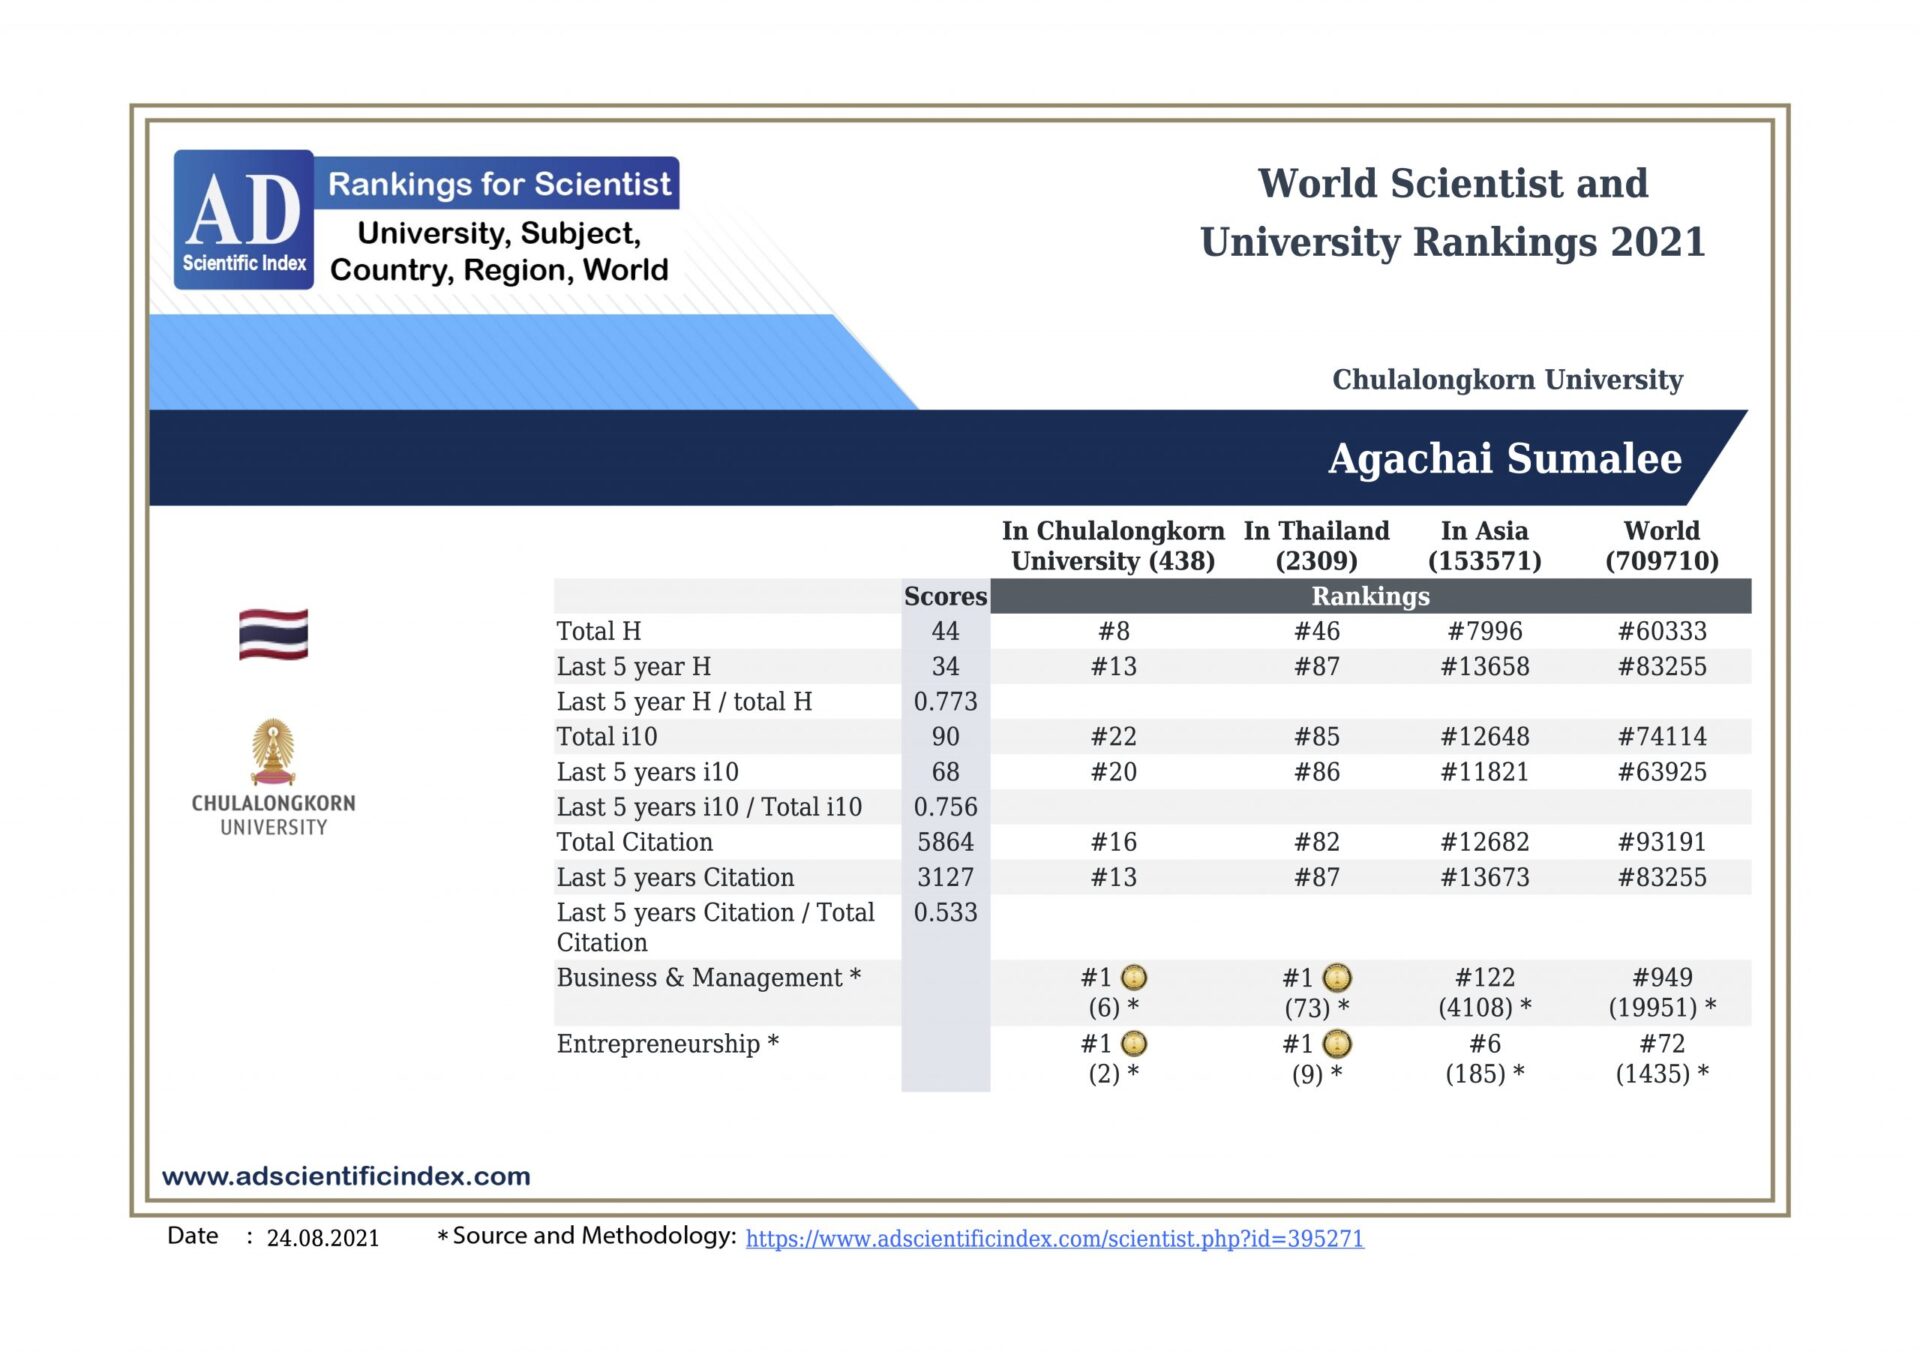Click the #85 Thailand ranking value
The height and width of the screenshot is (1358, 1920).
tap(1316, 736)
